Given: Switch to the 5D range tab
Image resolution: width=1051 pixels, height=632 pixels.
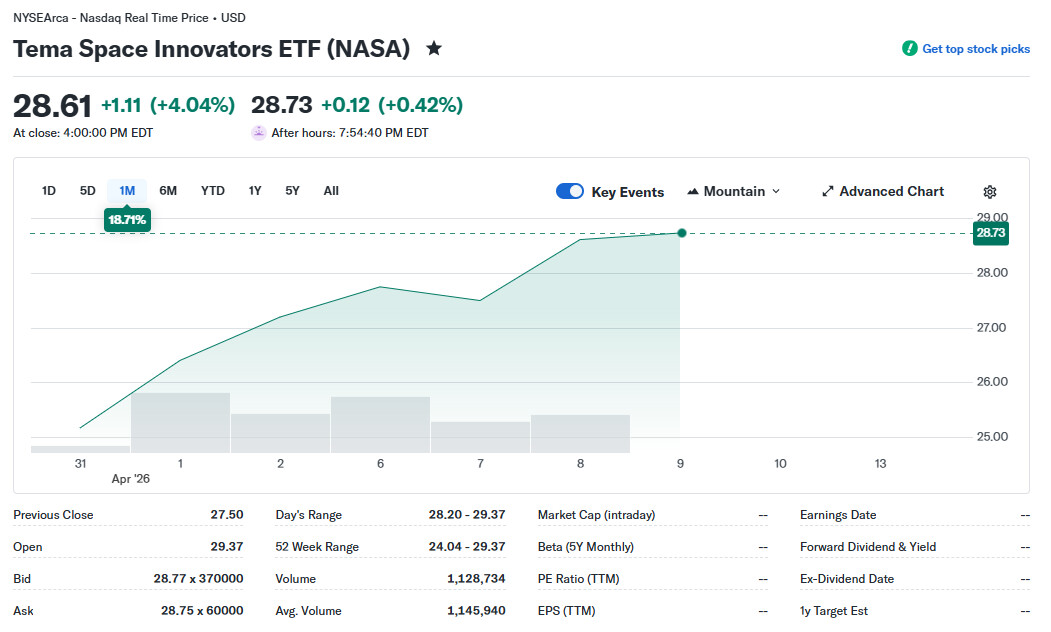Looking at the screenshot, I should click(88, 190).
